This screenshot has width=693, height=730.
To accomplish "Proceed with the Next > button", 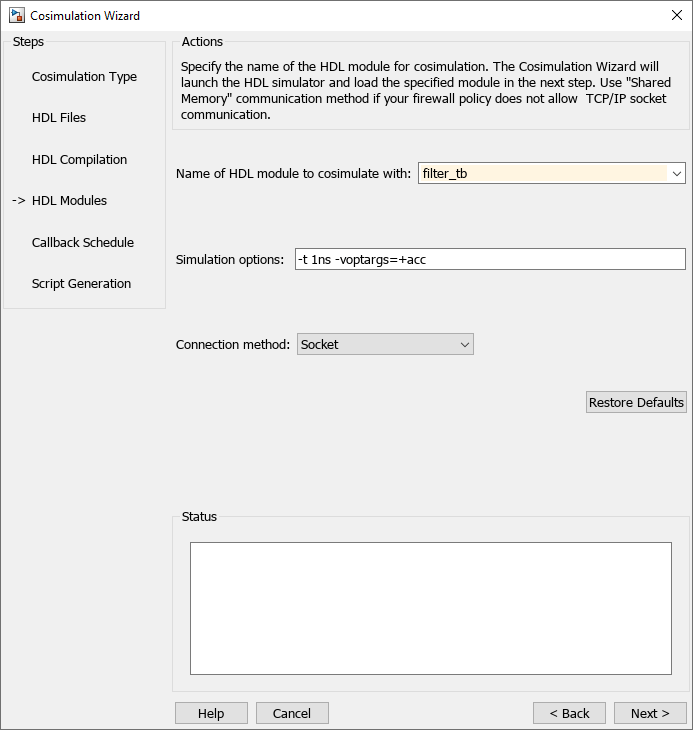I will [650, 713].
